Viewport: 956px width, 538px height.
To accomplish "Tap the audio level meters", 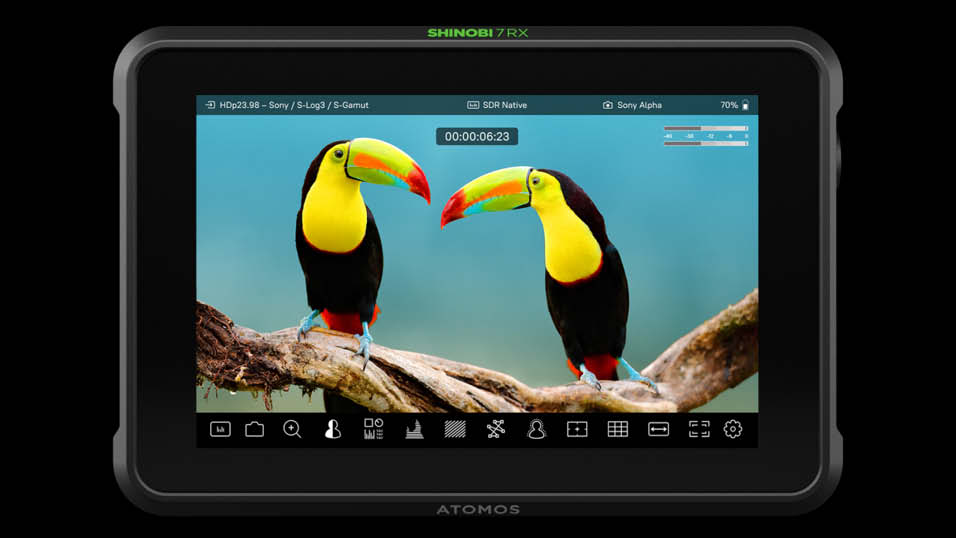I will click(x=705, y=136).
